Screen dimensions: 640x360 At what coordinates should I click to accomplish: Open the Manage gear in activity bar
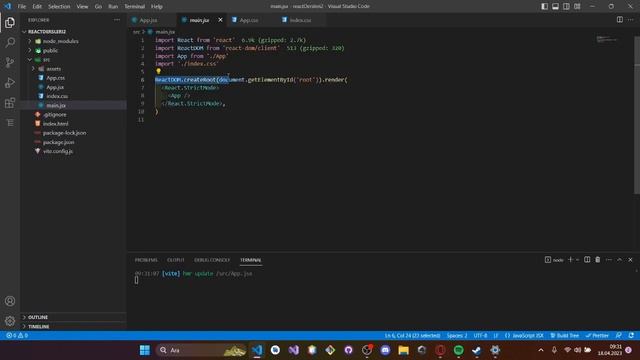coord(10,321)
